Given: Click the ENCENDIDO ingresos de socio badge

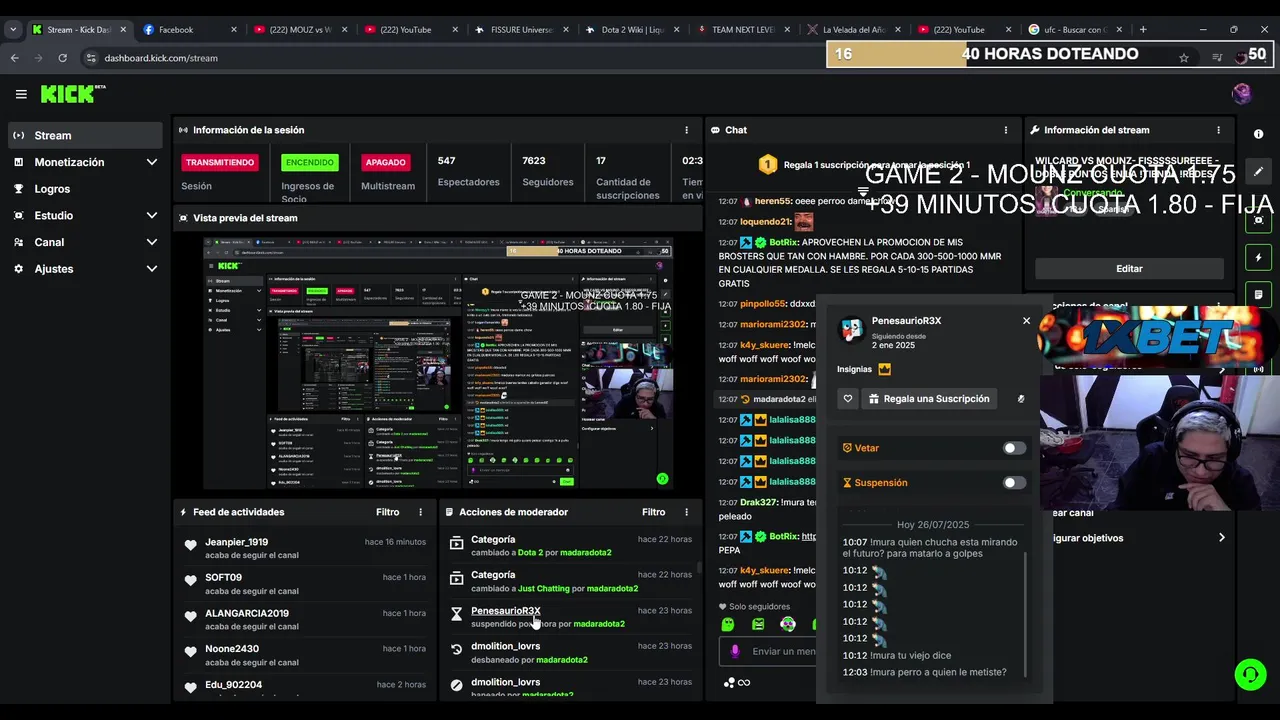Looking at the screenshot, I should (310, 162).
